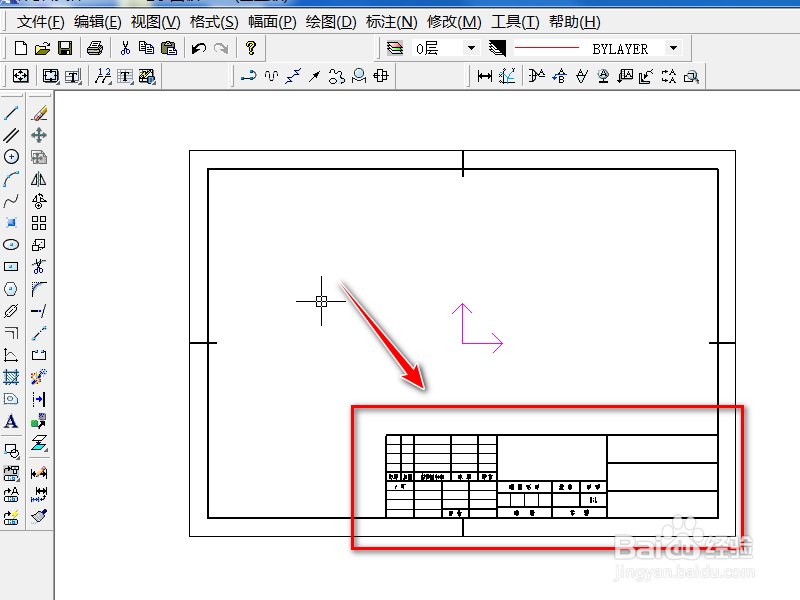Select the Spline curve tool
The height and width of the screenshot is (600, 800).
[11, 201]
